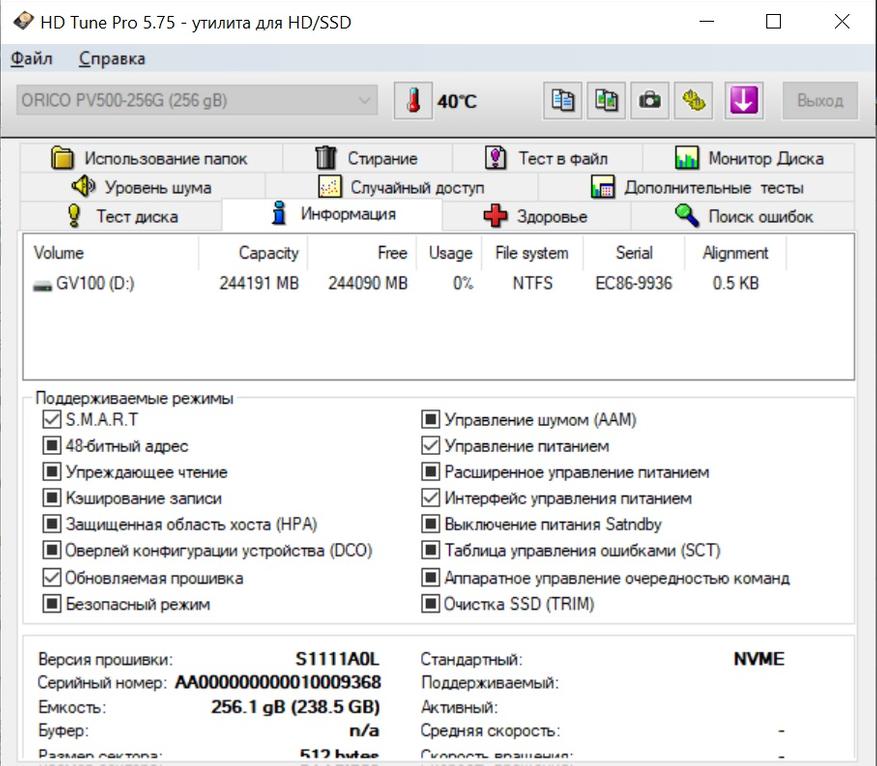Switch to the Использование папок tab
The image size is (877, 766).
click(151, 158)
